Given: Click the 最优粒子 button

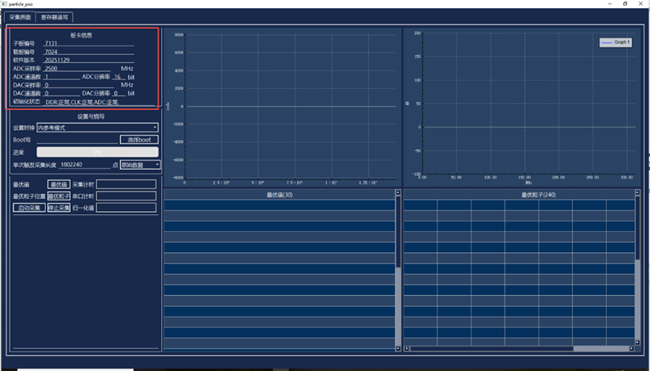Looking at the screenshot, I should [x=58, y=196].
